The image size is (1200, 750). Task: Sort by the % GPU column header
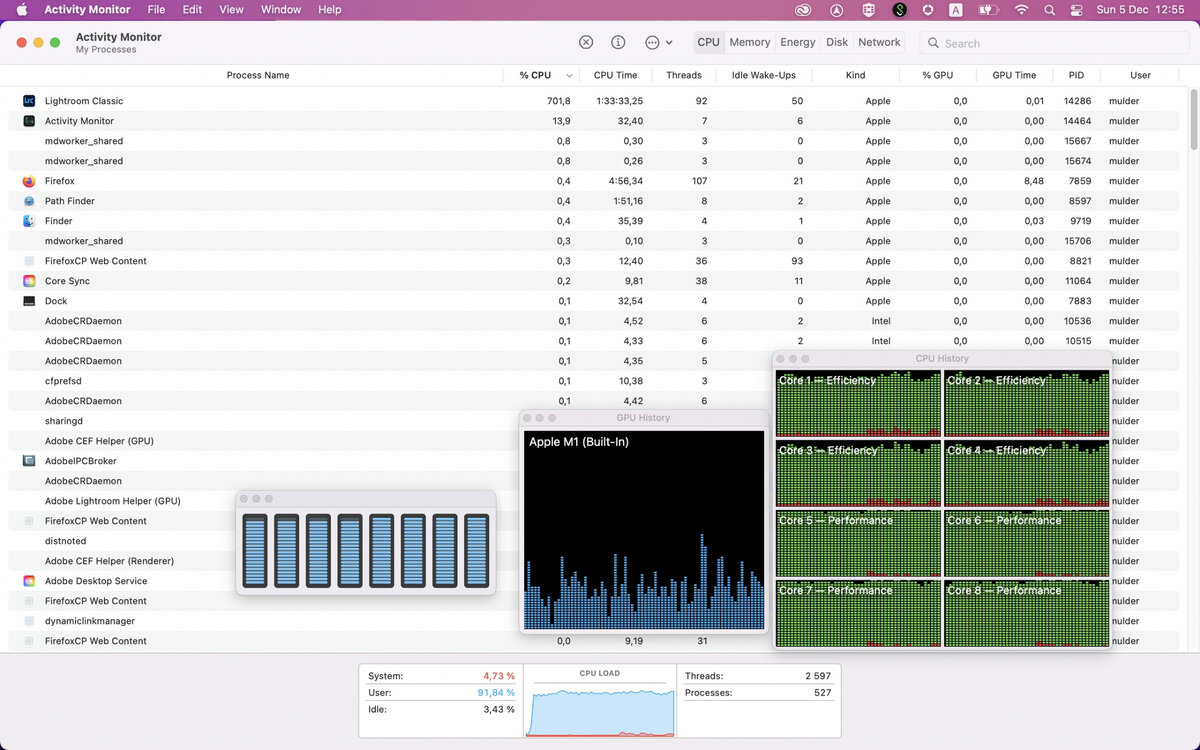[x=938, y=75]
